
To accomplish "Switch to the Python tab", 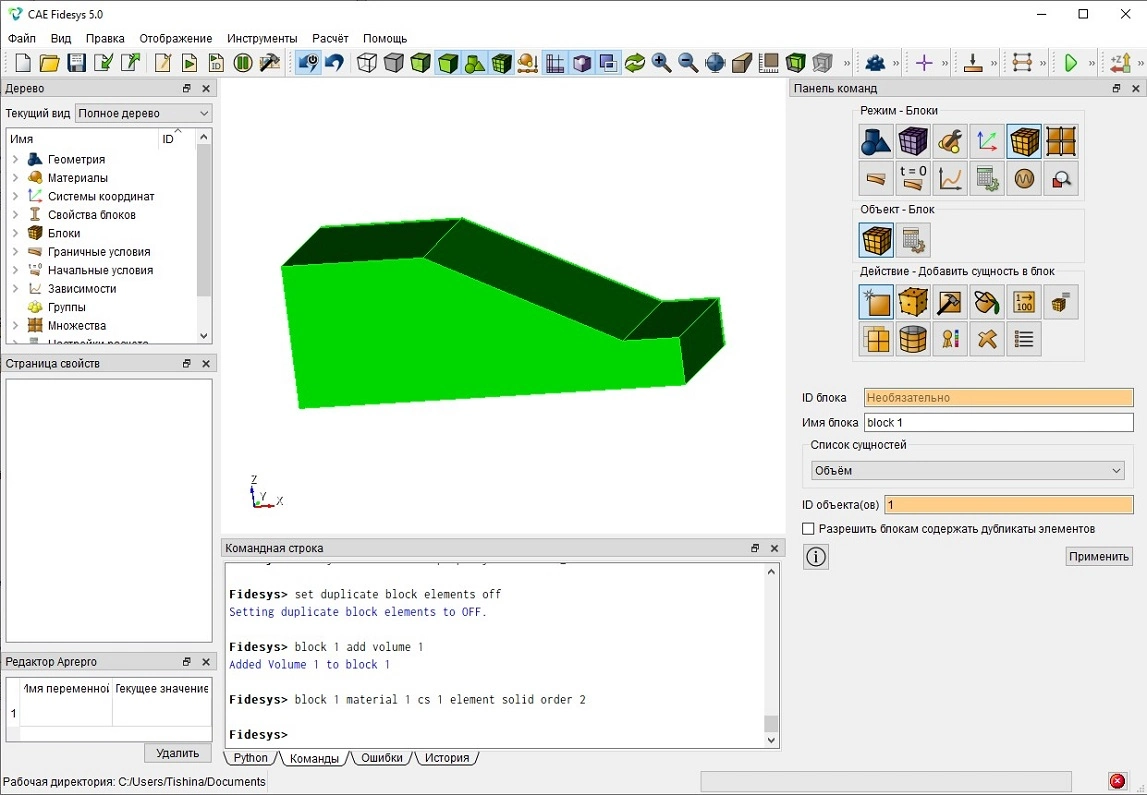I will click(251, 758).
